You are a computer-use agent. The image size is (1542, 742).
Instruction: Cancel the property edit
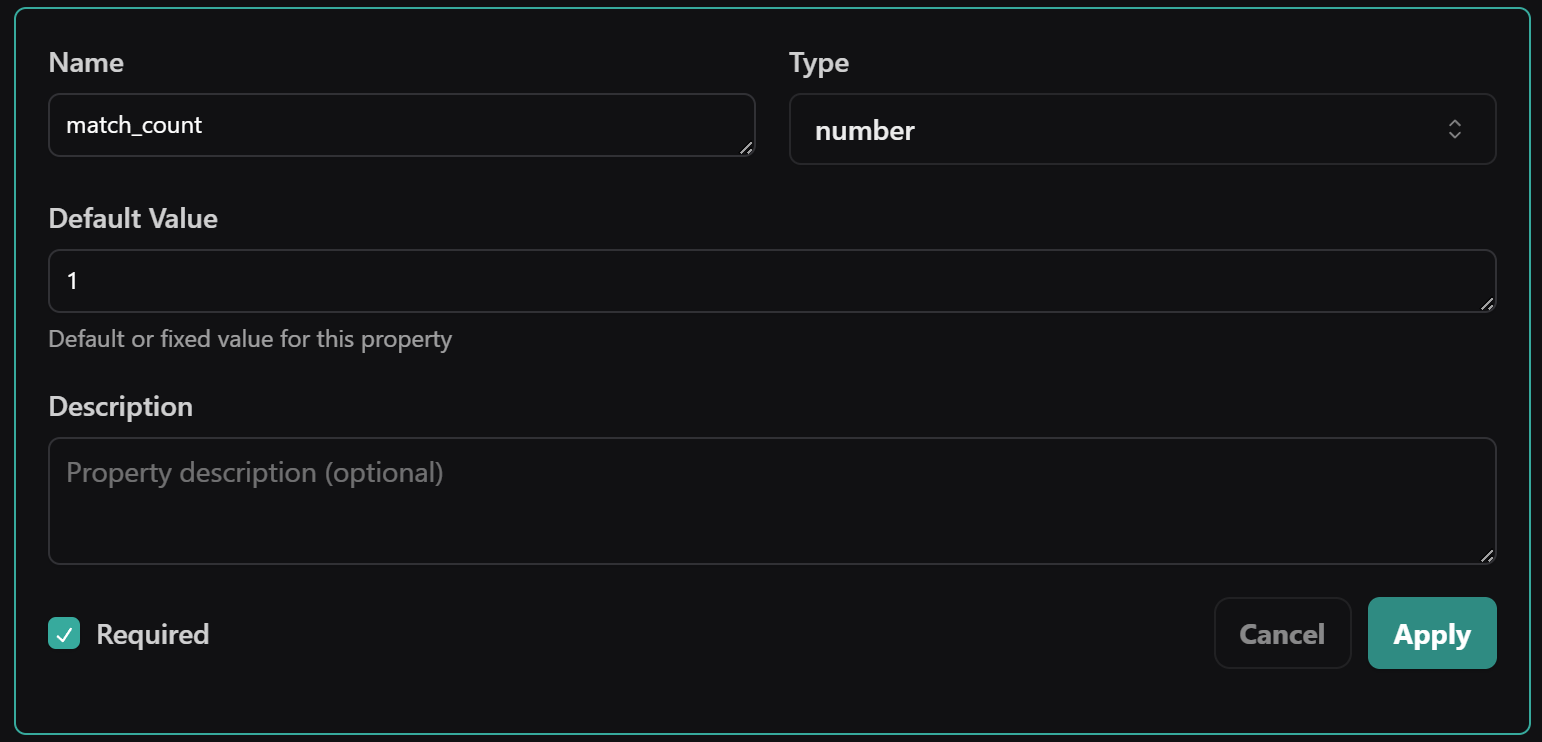1282,633
